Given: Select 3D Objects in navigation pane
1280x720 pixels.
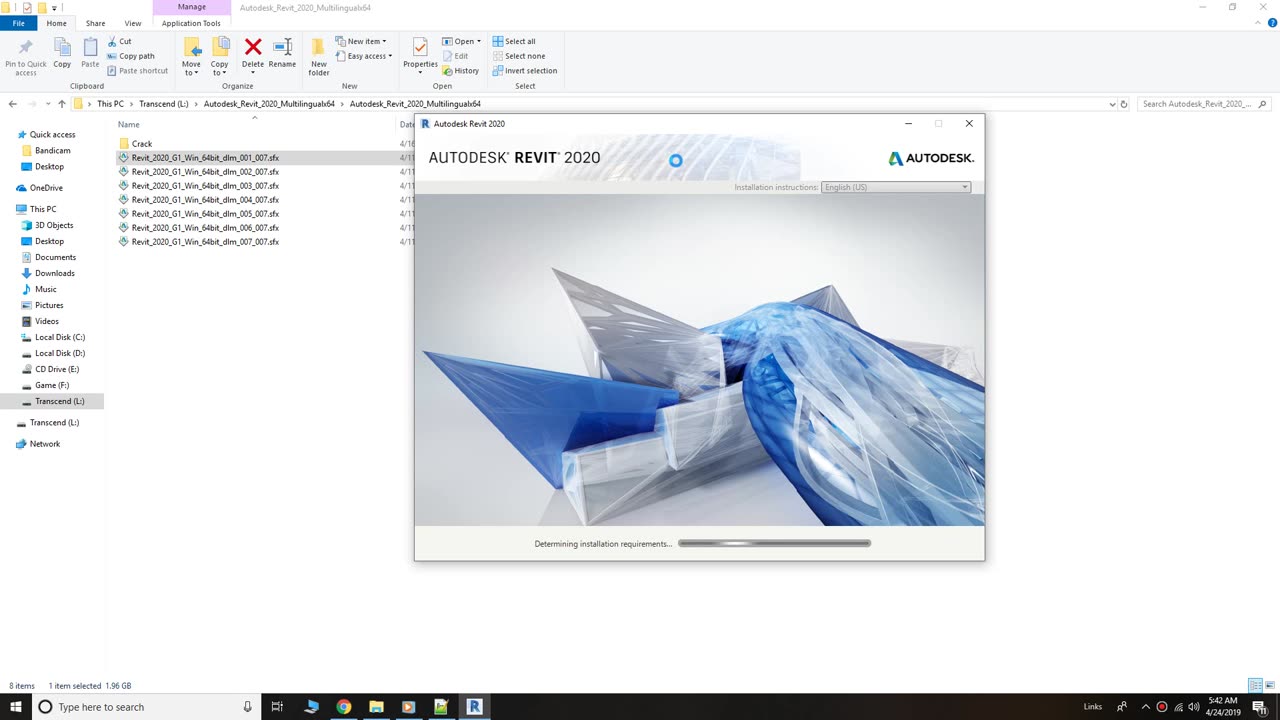Looking at the screenshot, I should pos(54,225).
